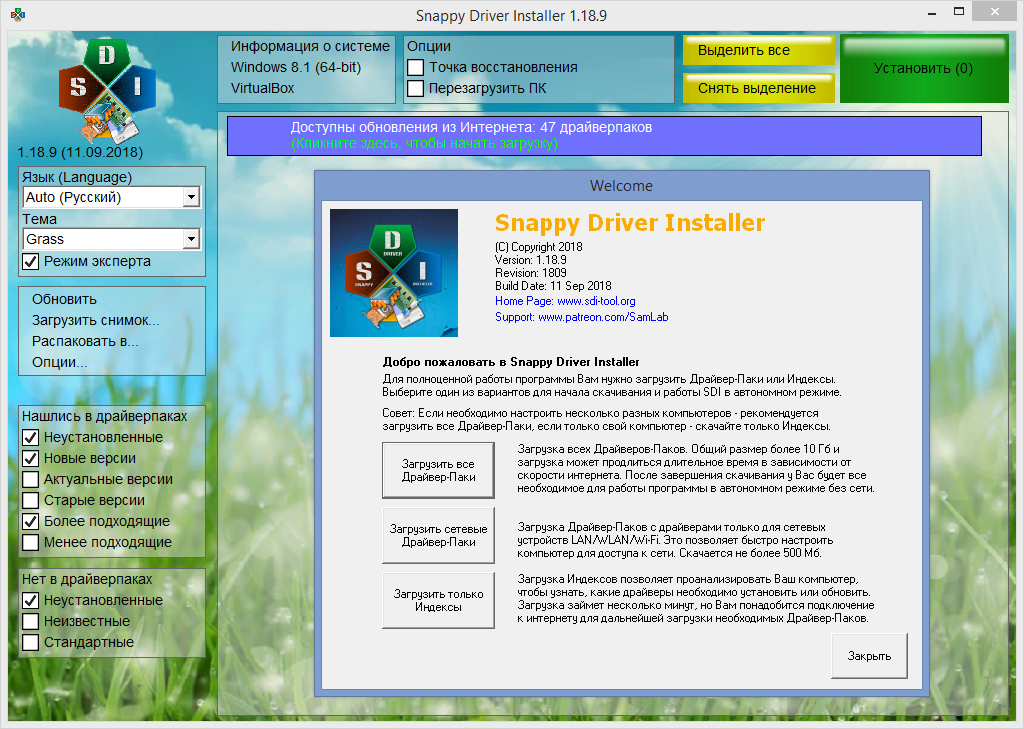Click the Выделить все button

click(759, 50)
